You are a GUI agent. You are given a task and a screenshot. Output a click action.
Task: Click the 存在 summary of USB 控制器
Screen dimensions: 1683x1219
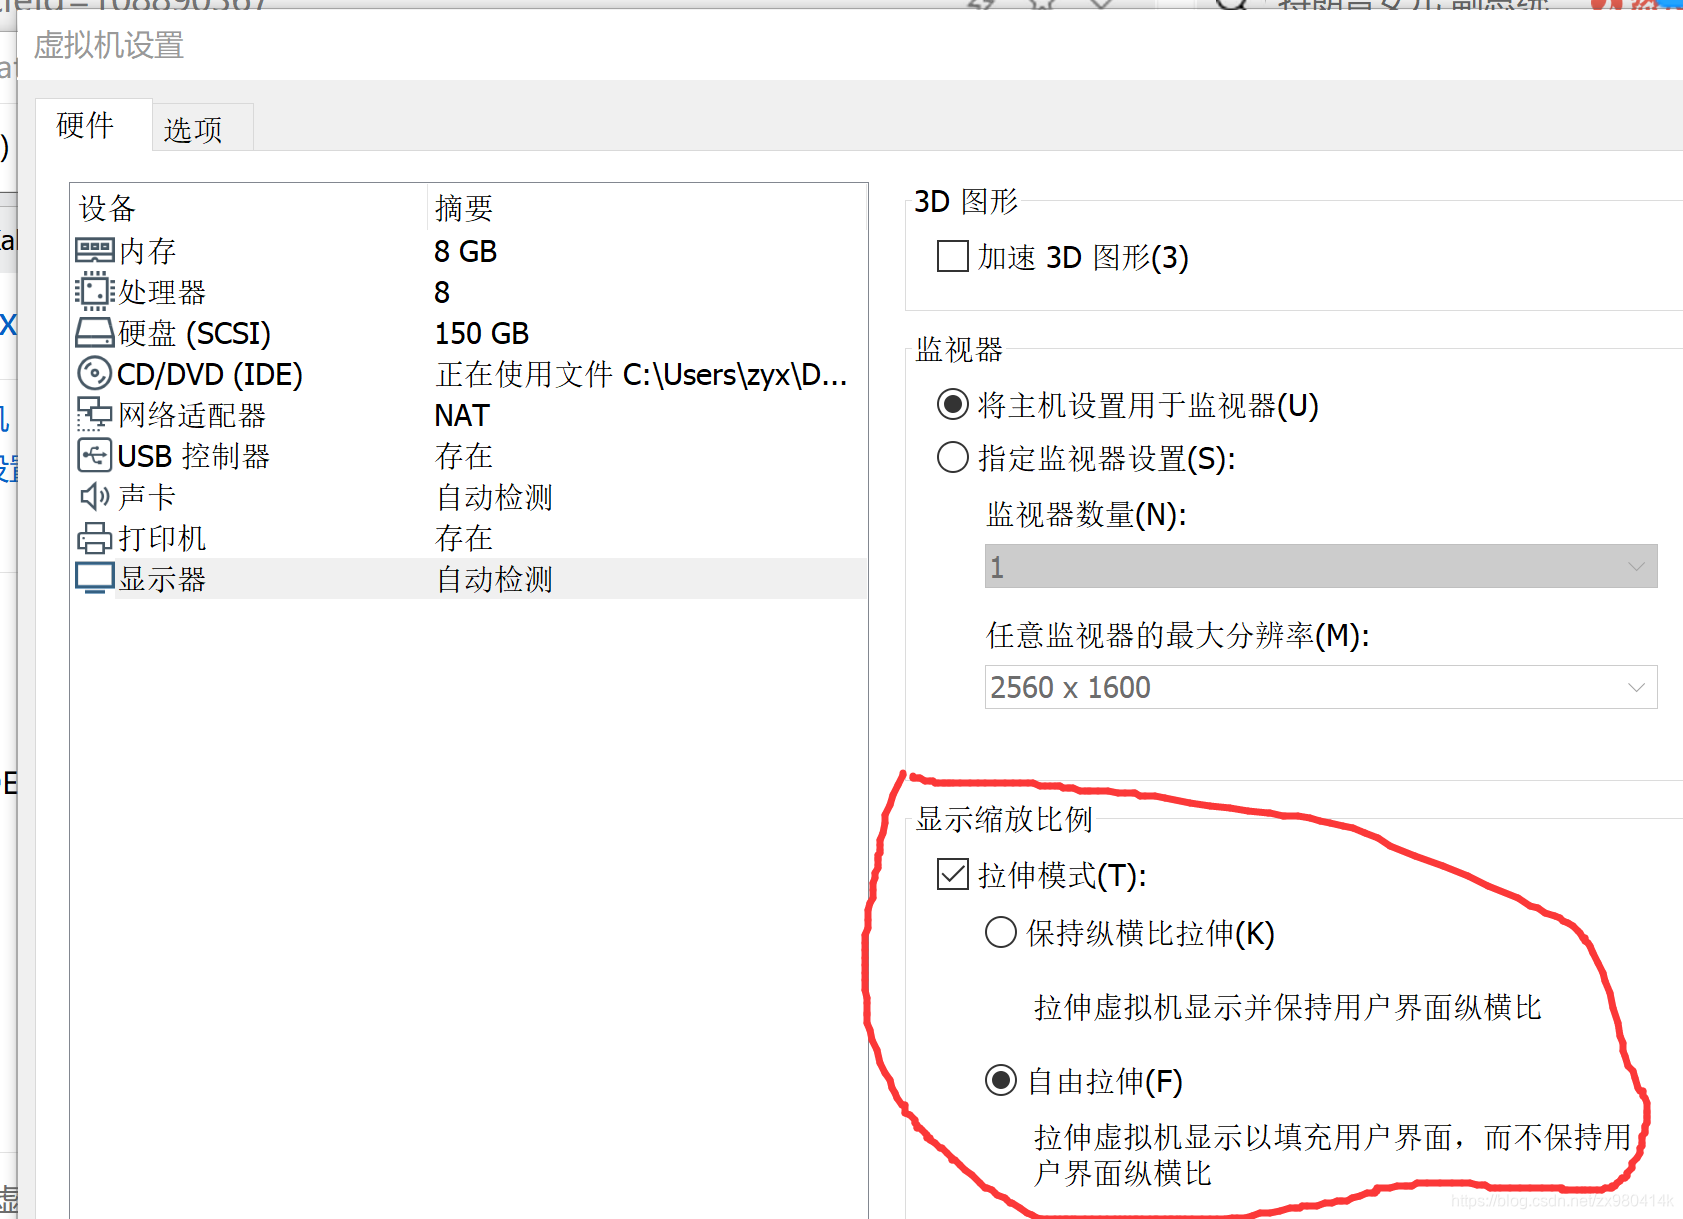click(464, 456)
